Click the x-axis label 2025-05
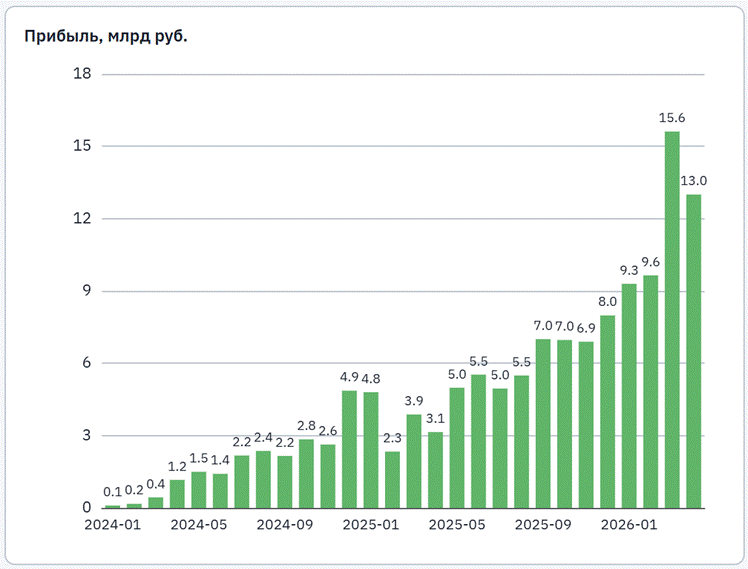748x569 pixels. tap(457, 525)
